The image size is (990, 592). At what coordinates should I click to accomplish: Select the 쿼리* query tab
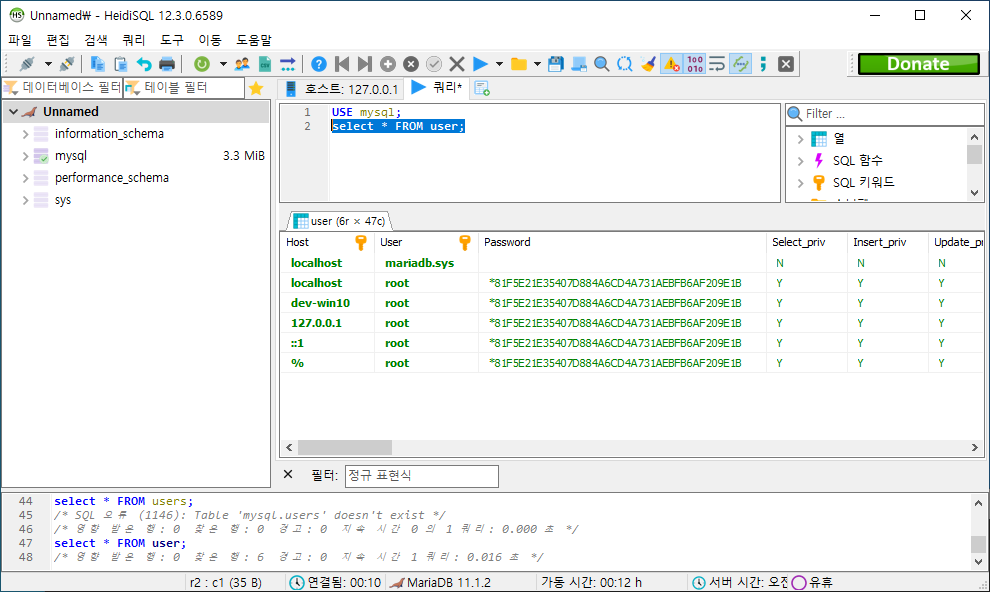(436, 88)
